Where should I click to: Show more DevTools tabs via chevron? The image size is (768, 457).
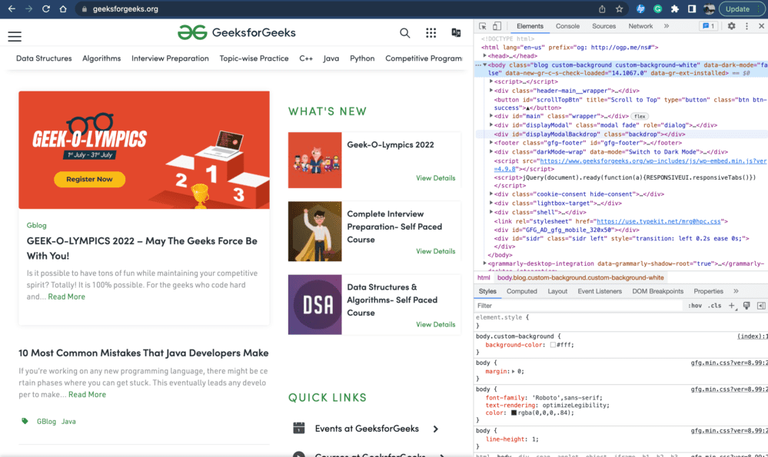click(x=666, y=26)
